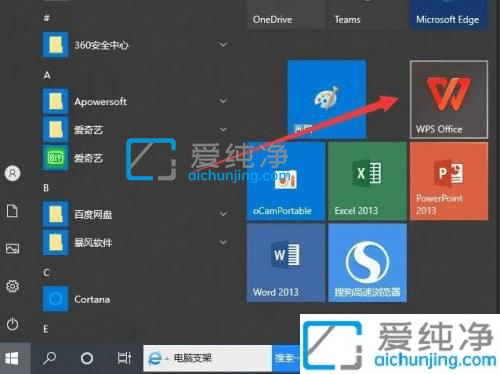Click the 暴风软件 label text
The width and height of the screenshot is (500, 374).
(x=93, y=243)
